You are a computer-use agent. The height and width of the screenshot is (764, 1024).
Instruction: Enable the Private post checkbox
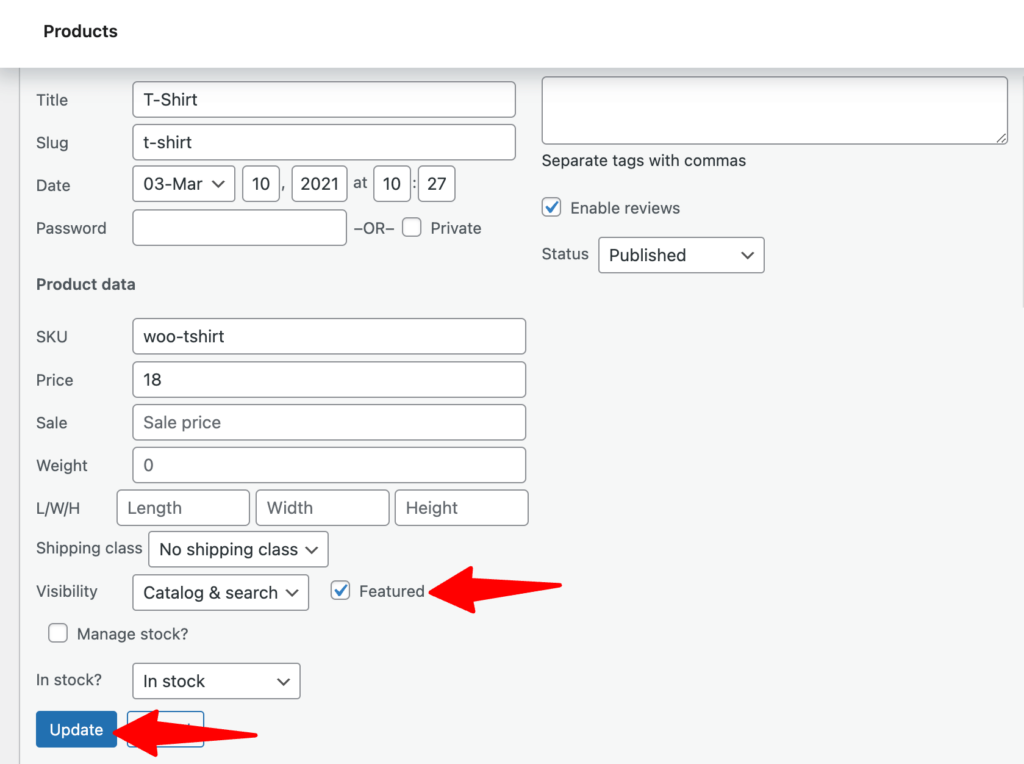[x=411, y=227]
